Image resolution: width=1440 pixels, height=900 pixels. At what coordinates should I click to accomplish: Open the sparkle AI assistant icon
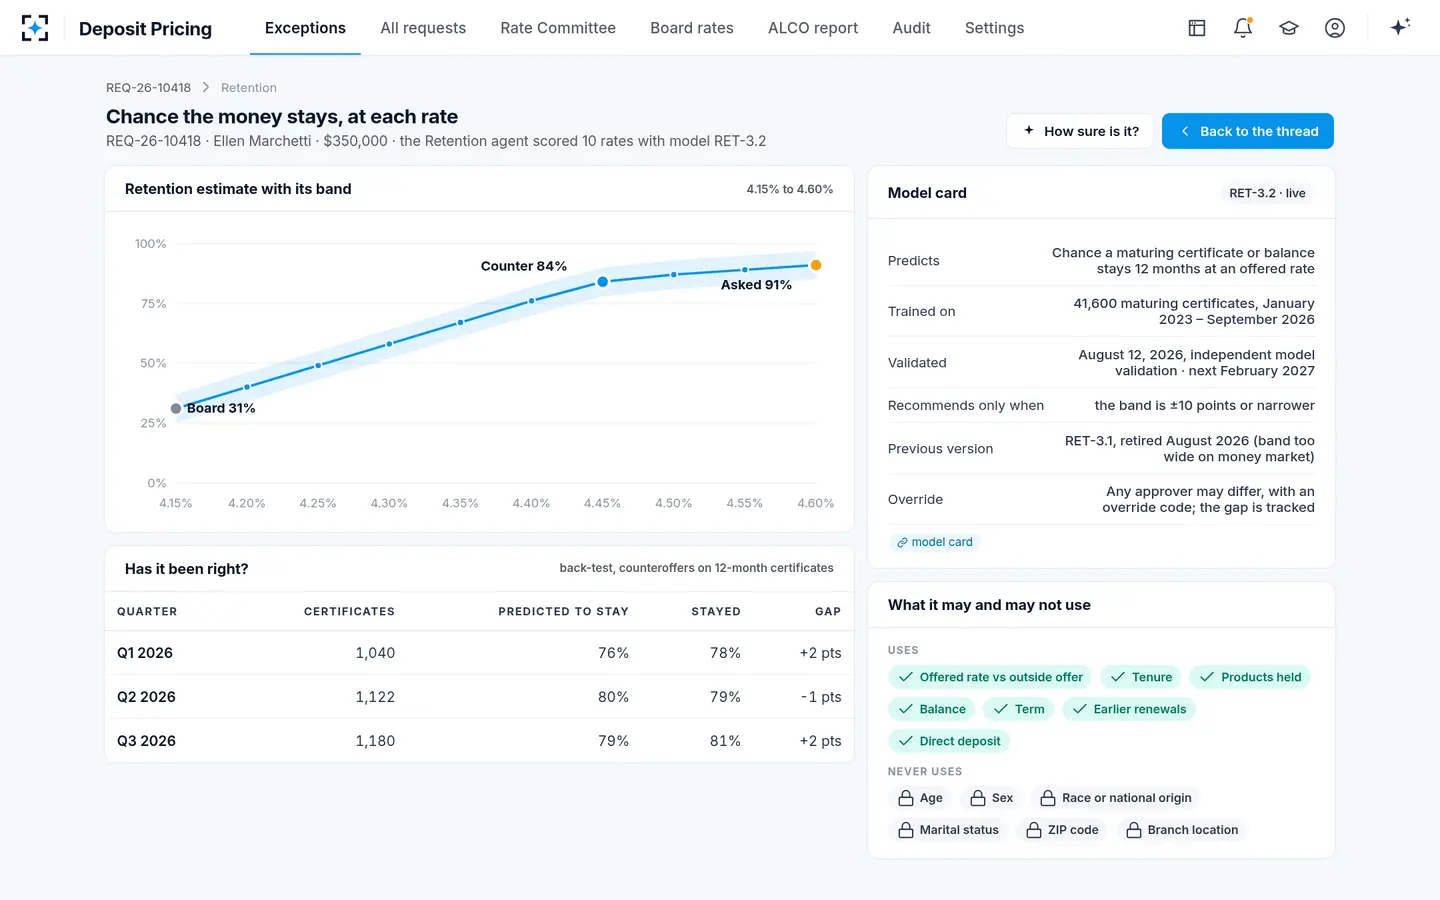1400,27
